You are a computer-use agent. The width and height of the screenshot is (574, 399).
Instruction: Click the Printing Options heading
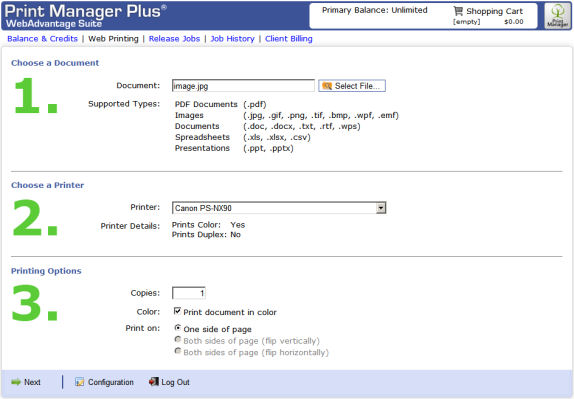[x=46, y=271]
